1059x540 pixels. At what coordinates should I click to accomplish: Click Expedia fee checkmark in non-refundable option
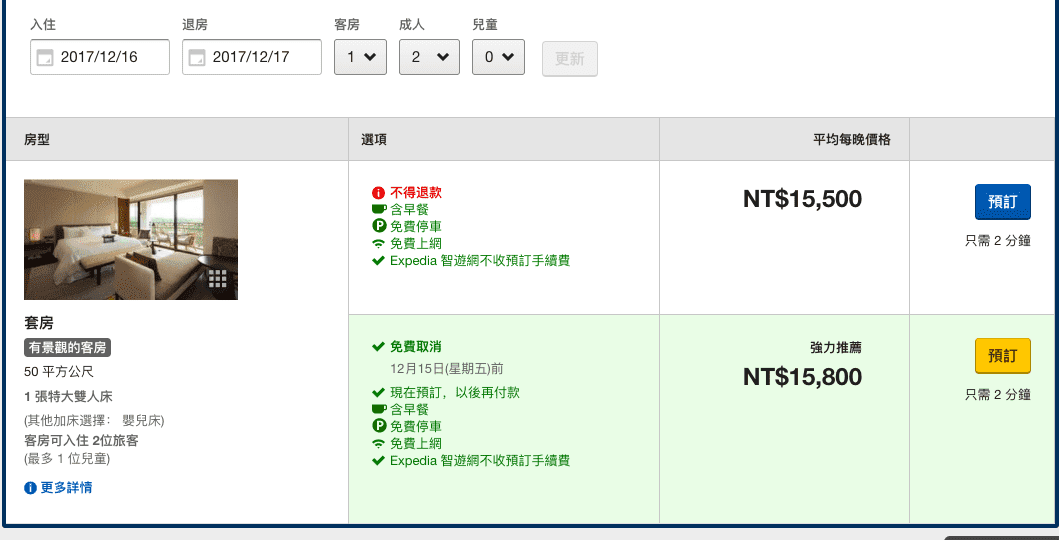[378, 261]
